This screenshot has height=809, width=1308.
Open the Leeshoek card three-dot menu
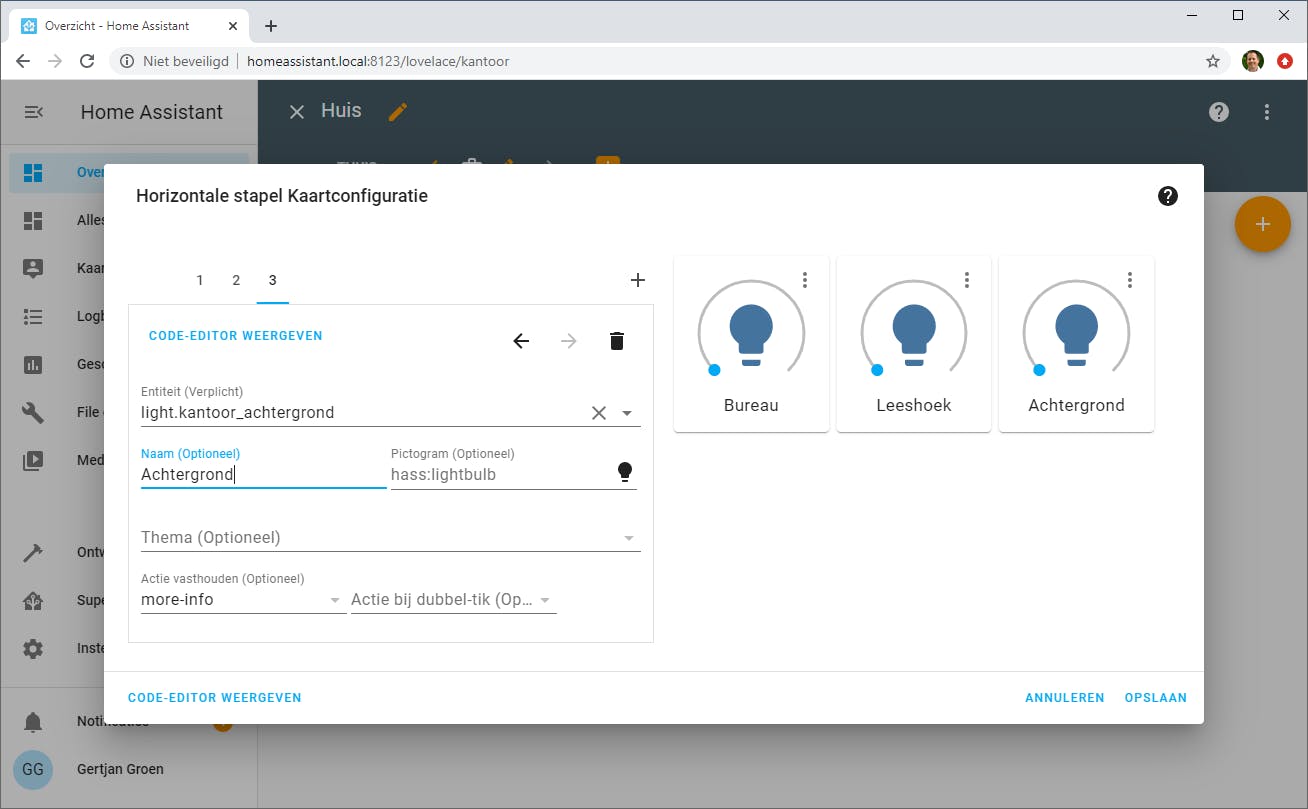tap(967, 280)
